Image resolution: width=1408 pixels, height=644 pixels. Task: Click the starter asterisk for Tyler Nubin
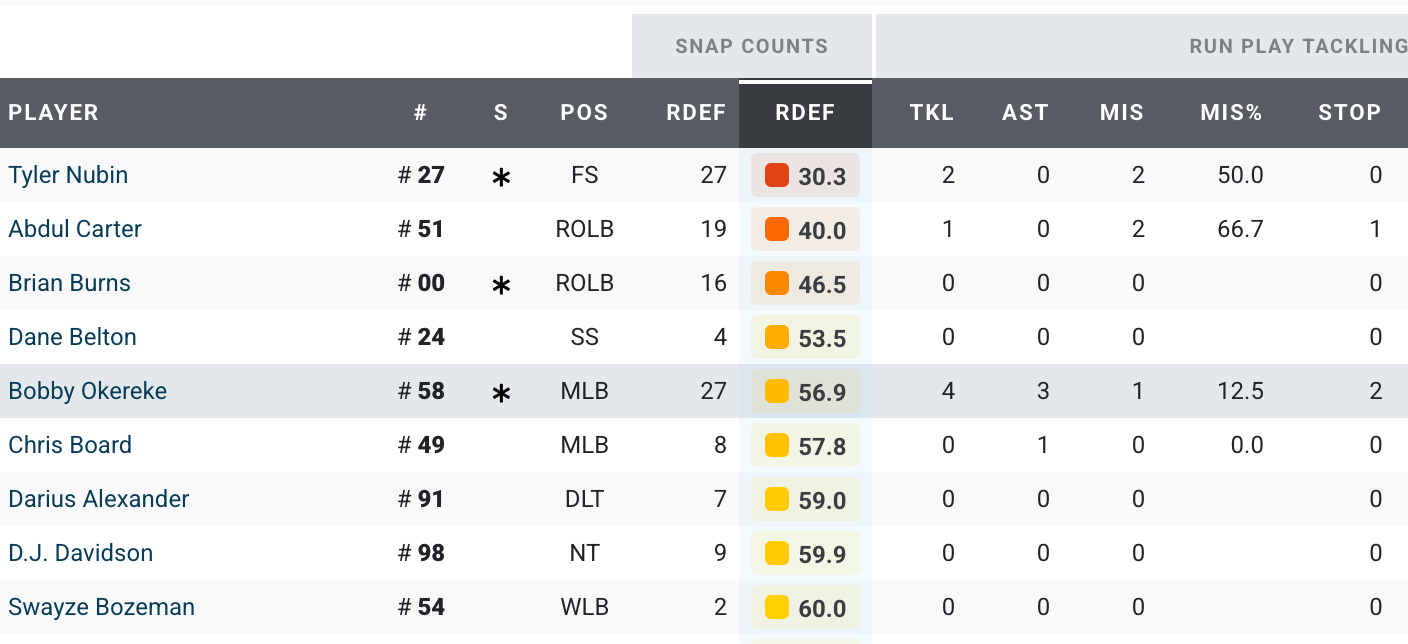pyautogui.click(x=501, y=177)
